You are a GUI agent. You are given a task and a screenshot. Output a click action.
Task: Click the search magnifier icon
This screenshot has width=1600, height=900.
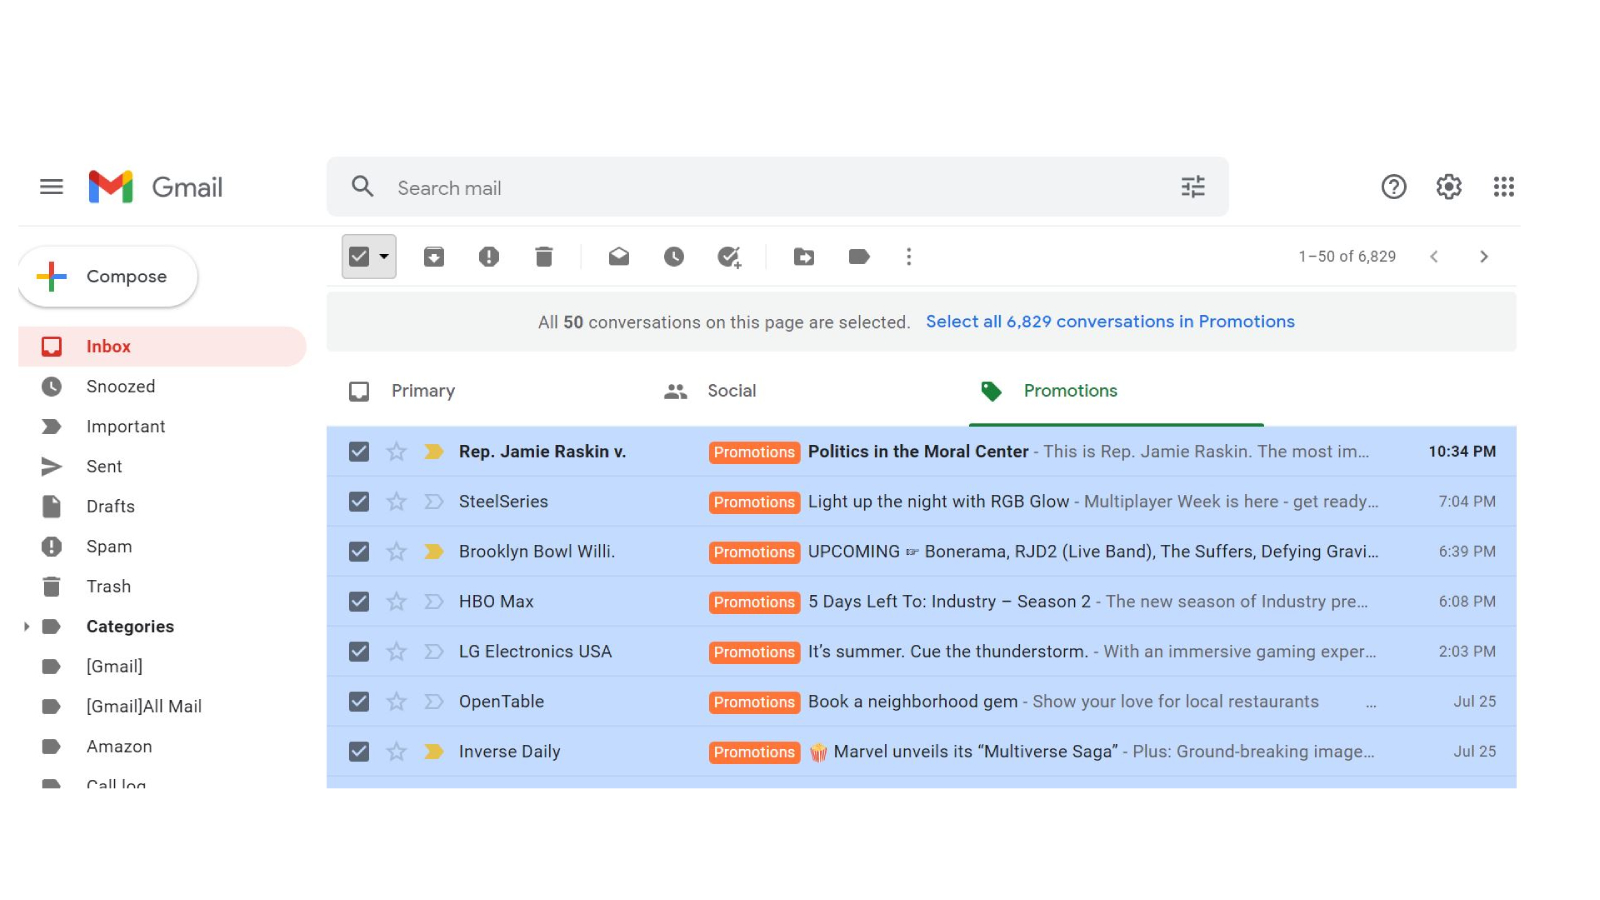point(362,187)
